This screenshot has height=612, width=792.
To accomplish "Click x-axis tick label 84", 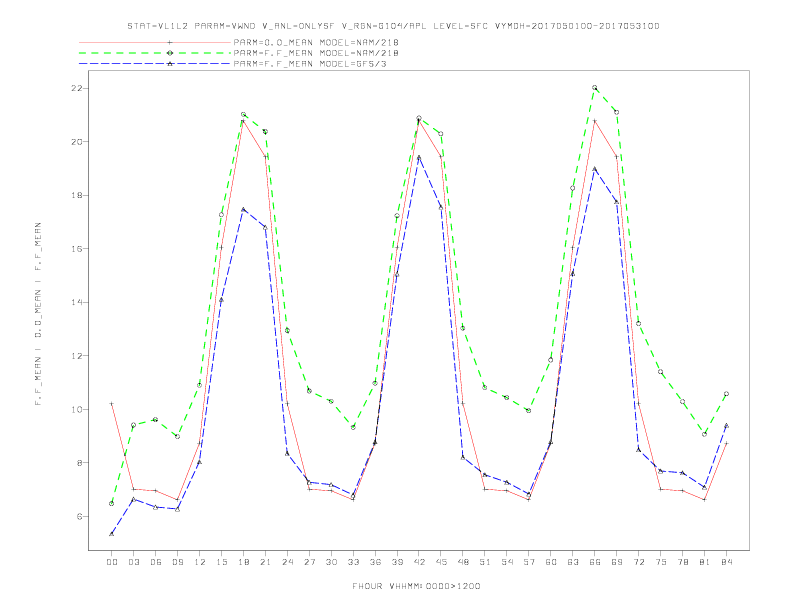I will point(726,562).
